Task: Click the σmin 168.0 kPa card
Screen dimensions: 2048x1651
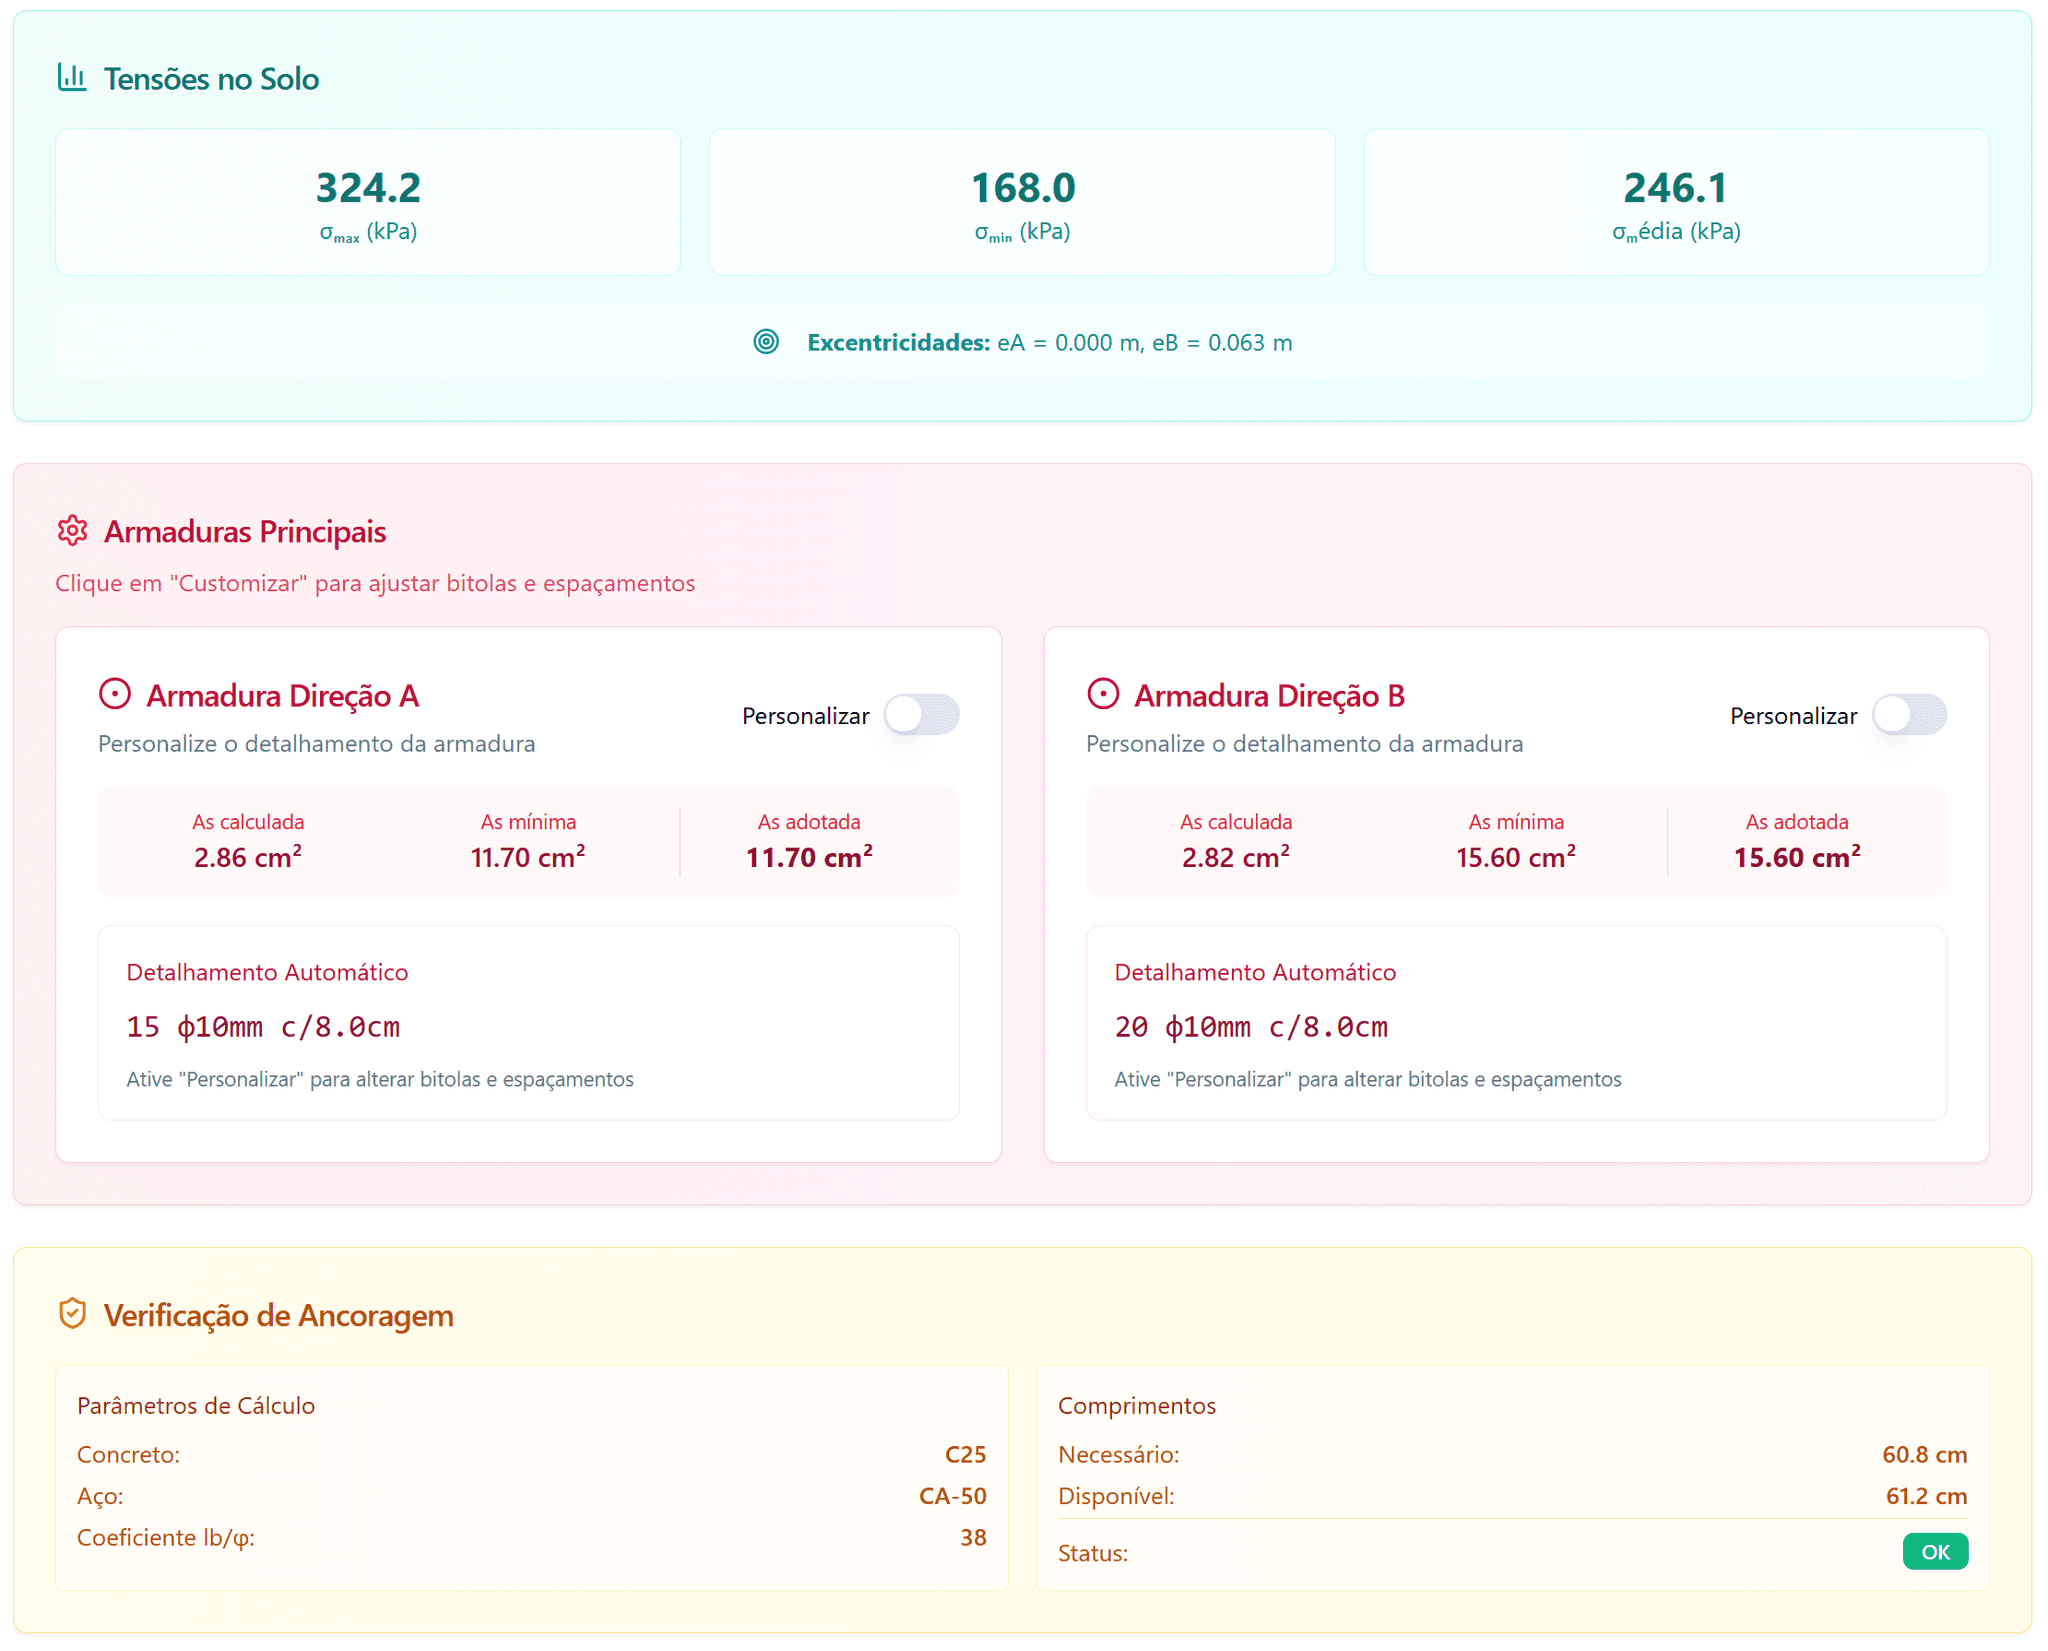Action: click(1022, 202)
